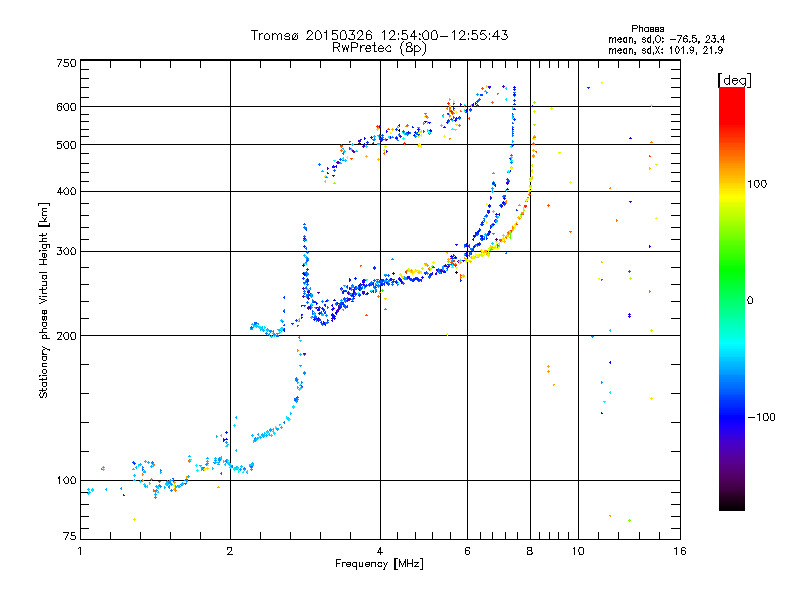The image size is (800, 600).
Task: Click colorbar tick label '100'
Action: pos(757,184)
